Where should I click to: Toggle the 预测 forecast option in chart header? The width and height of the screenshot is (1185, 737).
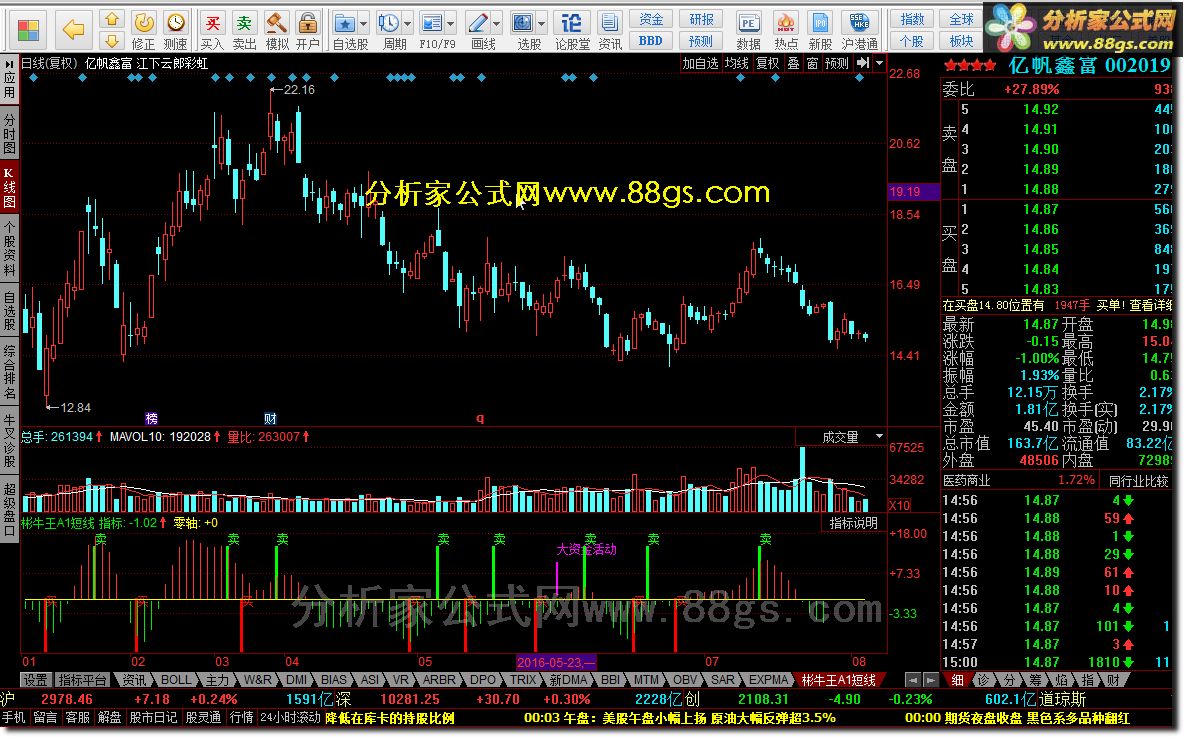(x=837, y=63)
